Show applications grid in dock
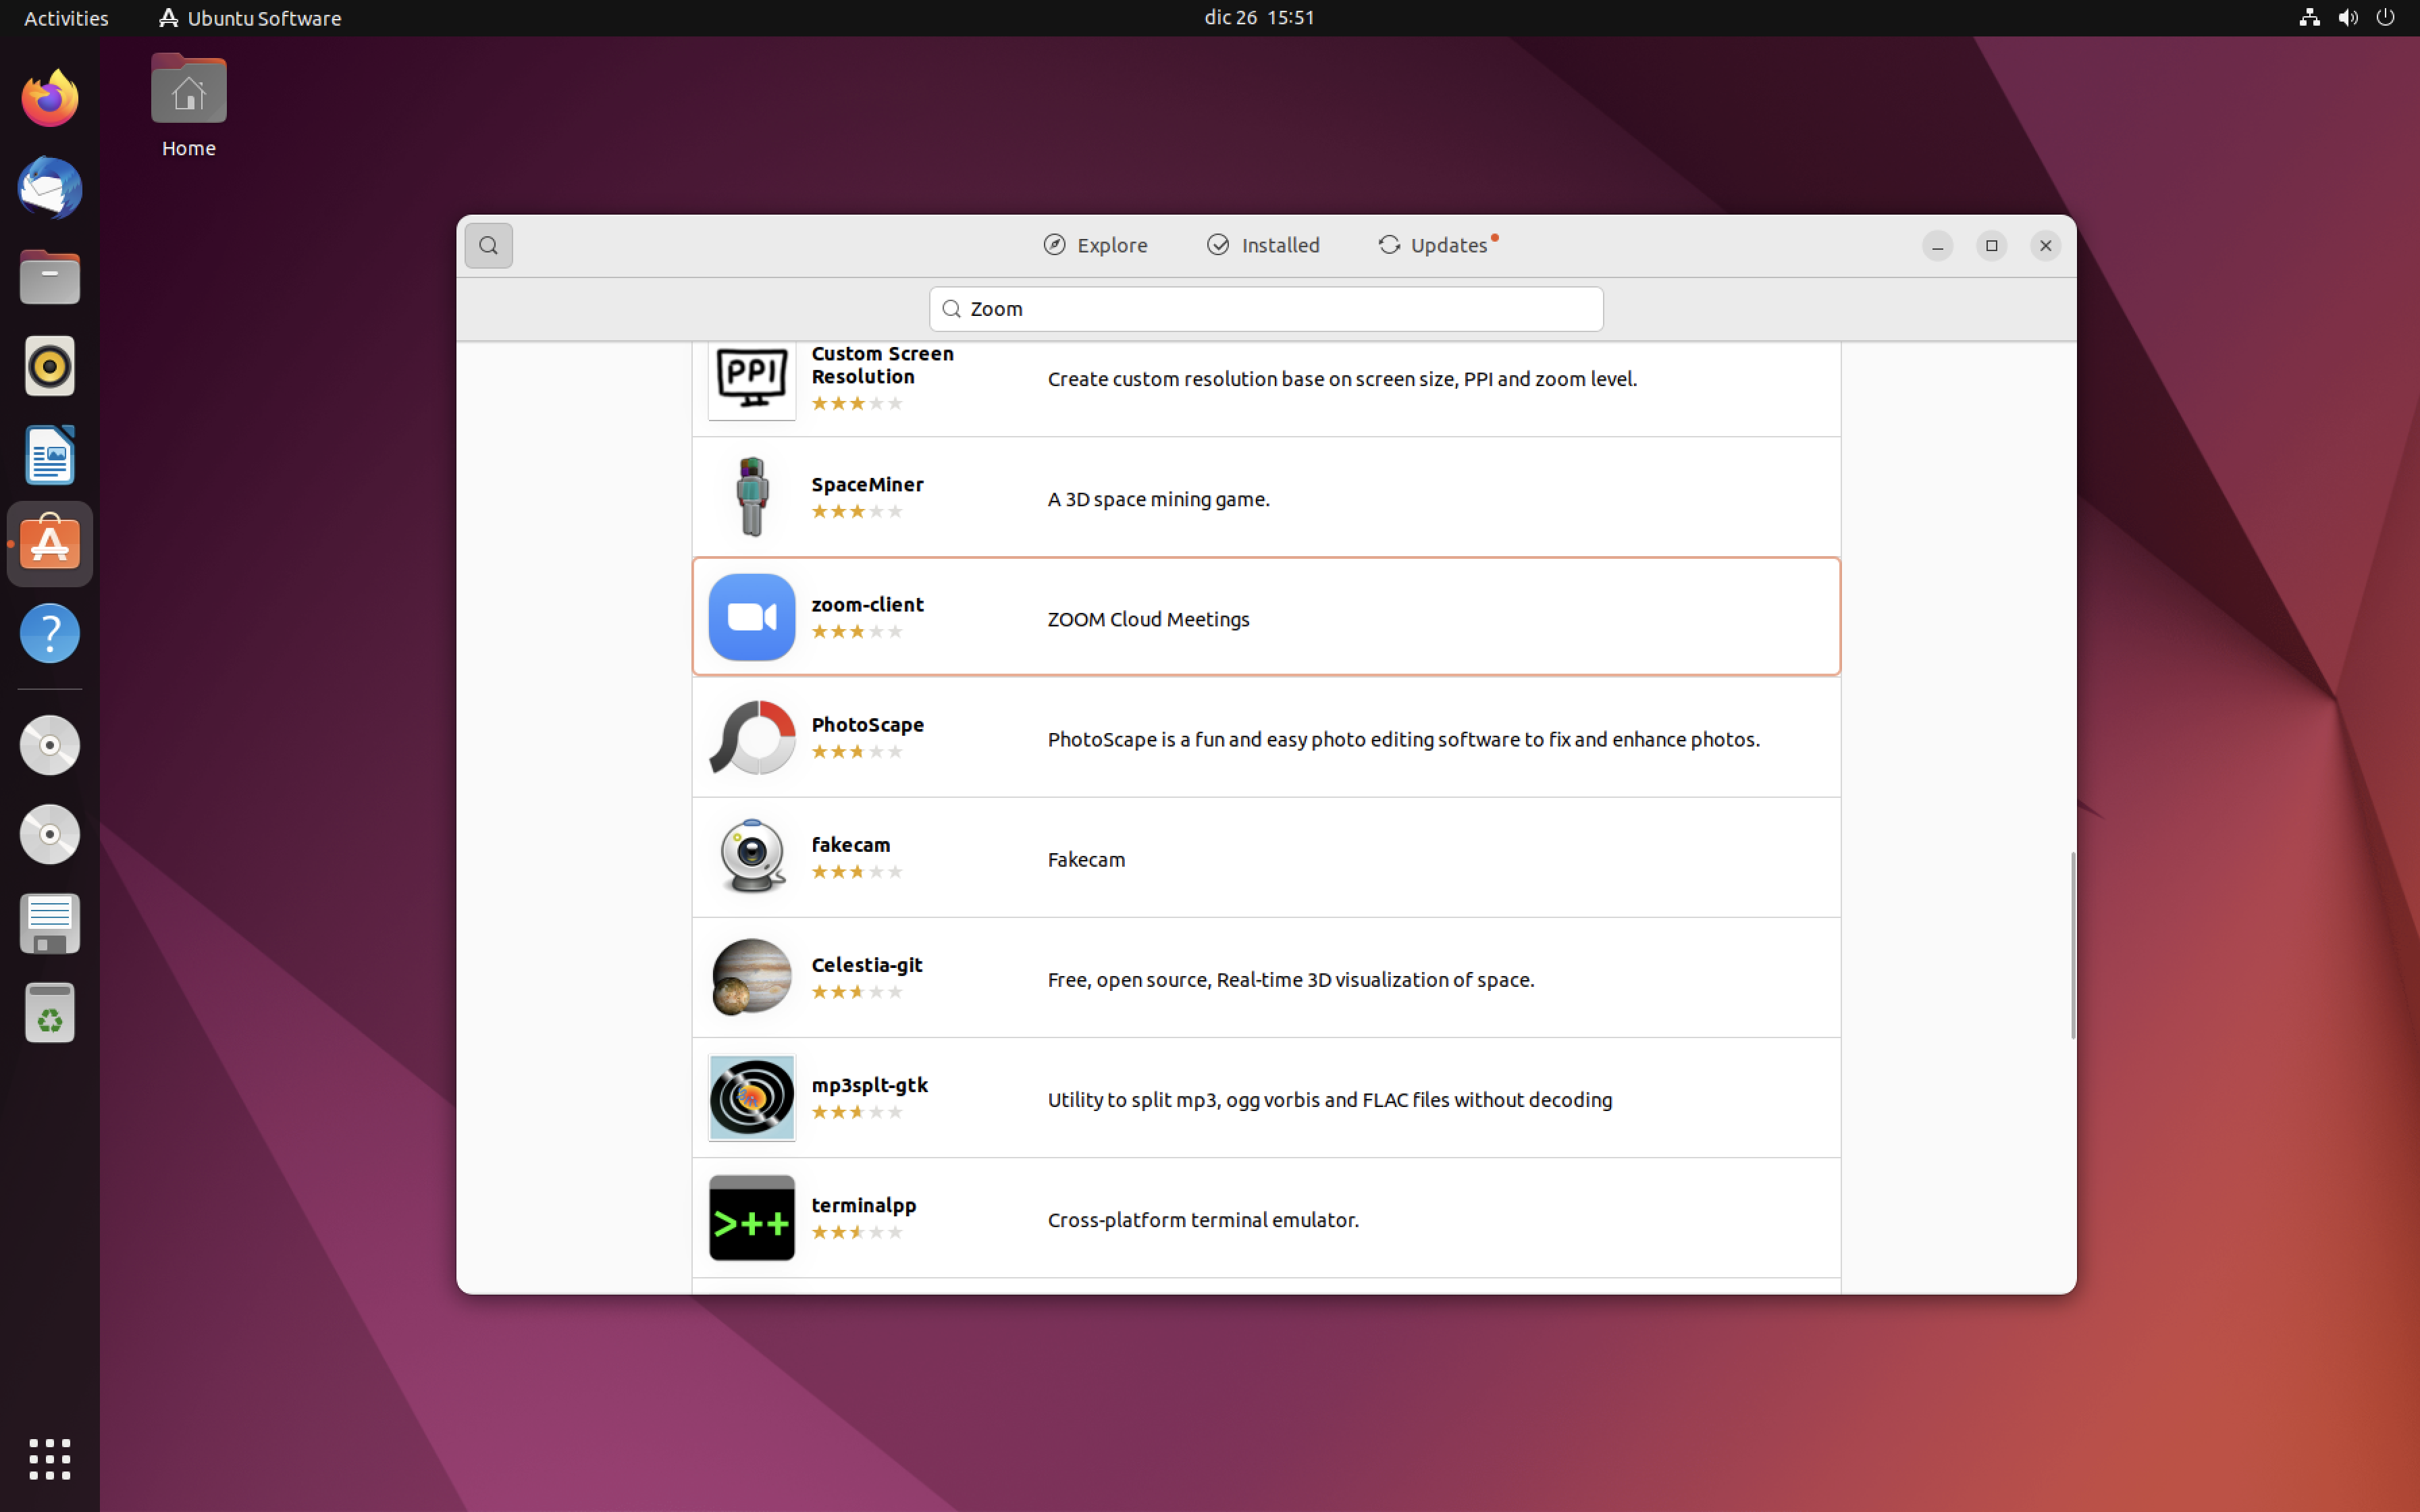Screen dimensions: 2420x1512 tap(49, 1459)
